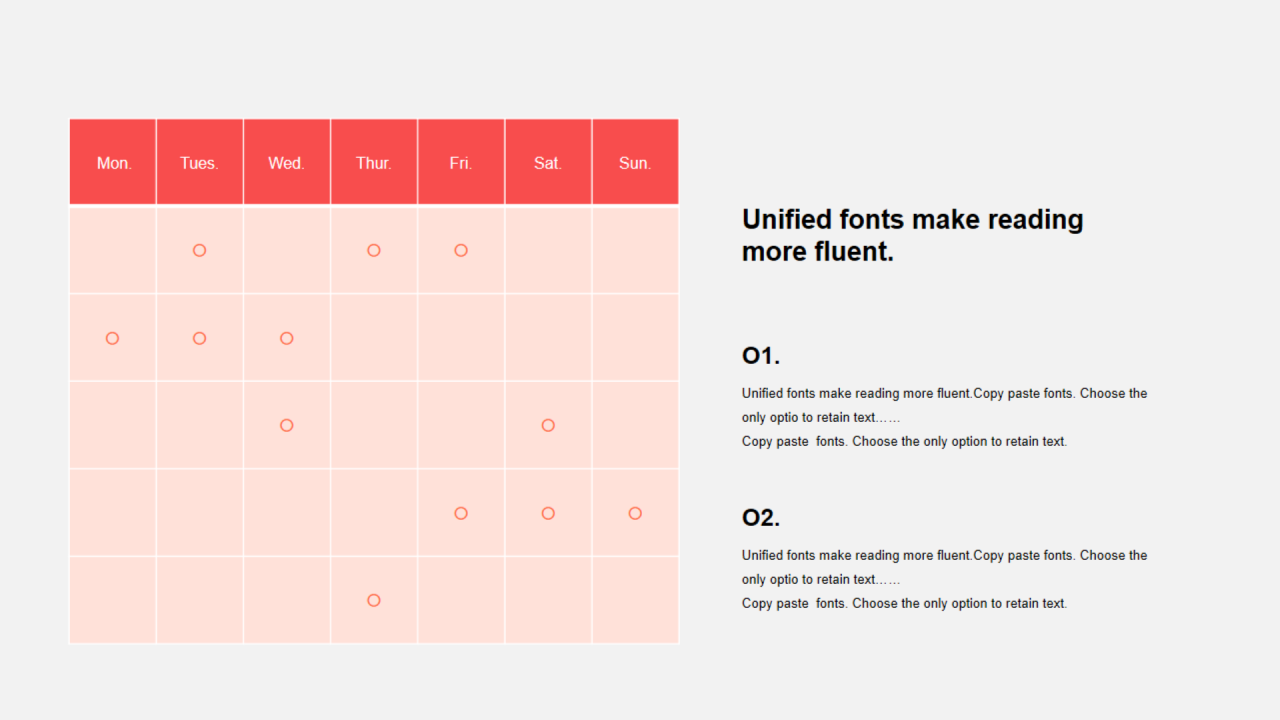Select the circle in Wednesday's third row
The width and height of the screenshot is (1280, 720).
287,425
